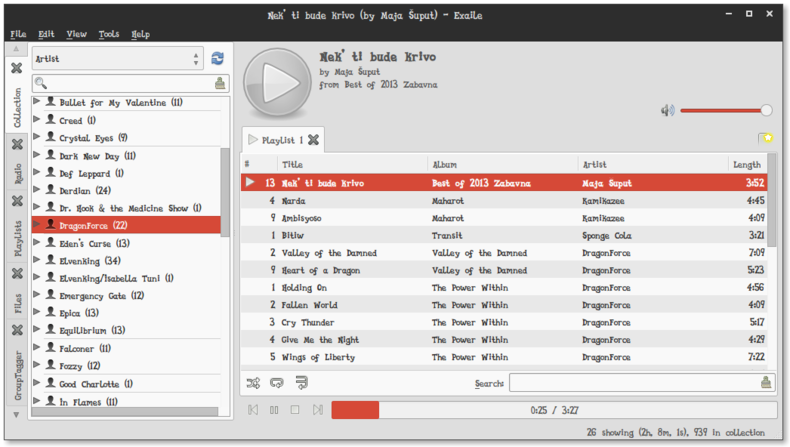Viewport: 790px width, 447px height.
Task: Open a new playlist tab
Action: pos(765,139)
